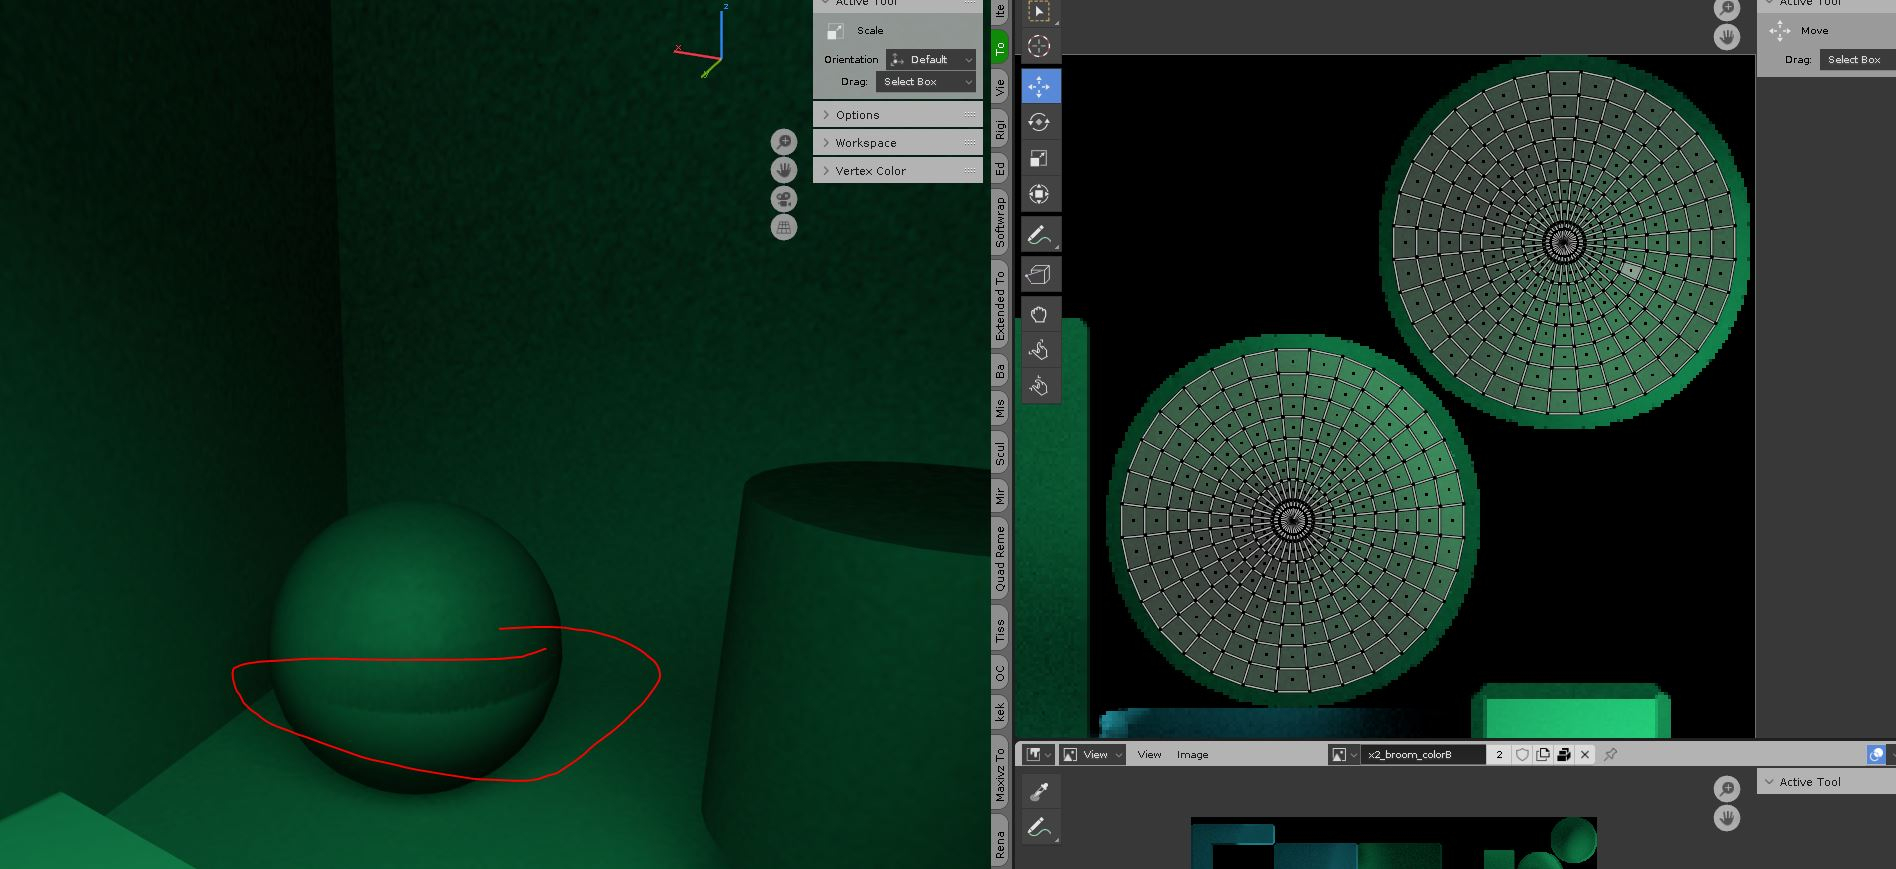Unlink the x2_broom_colorB image

(1585, 755)
